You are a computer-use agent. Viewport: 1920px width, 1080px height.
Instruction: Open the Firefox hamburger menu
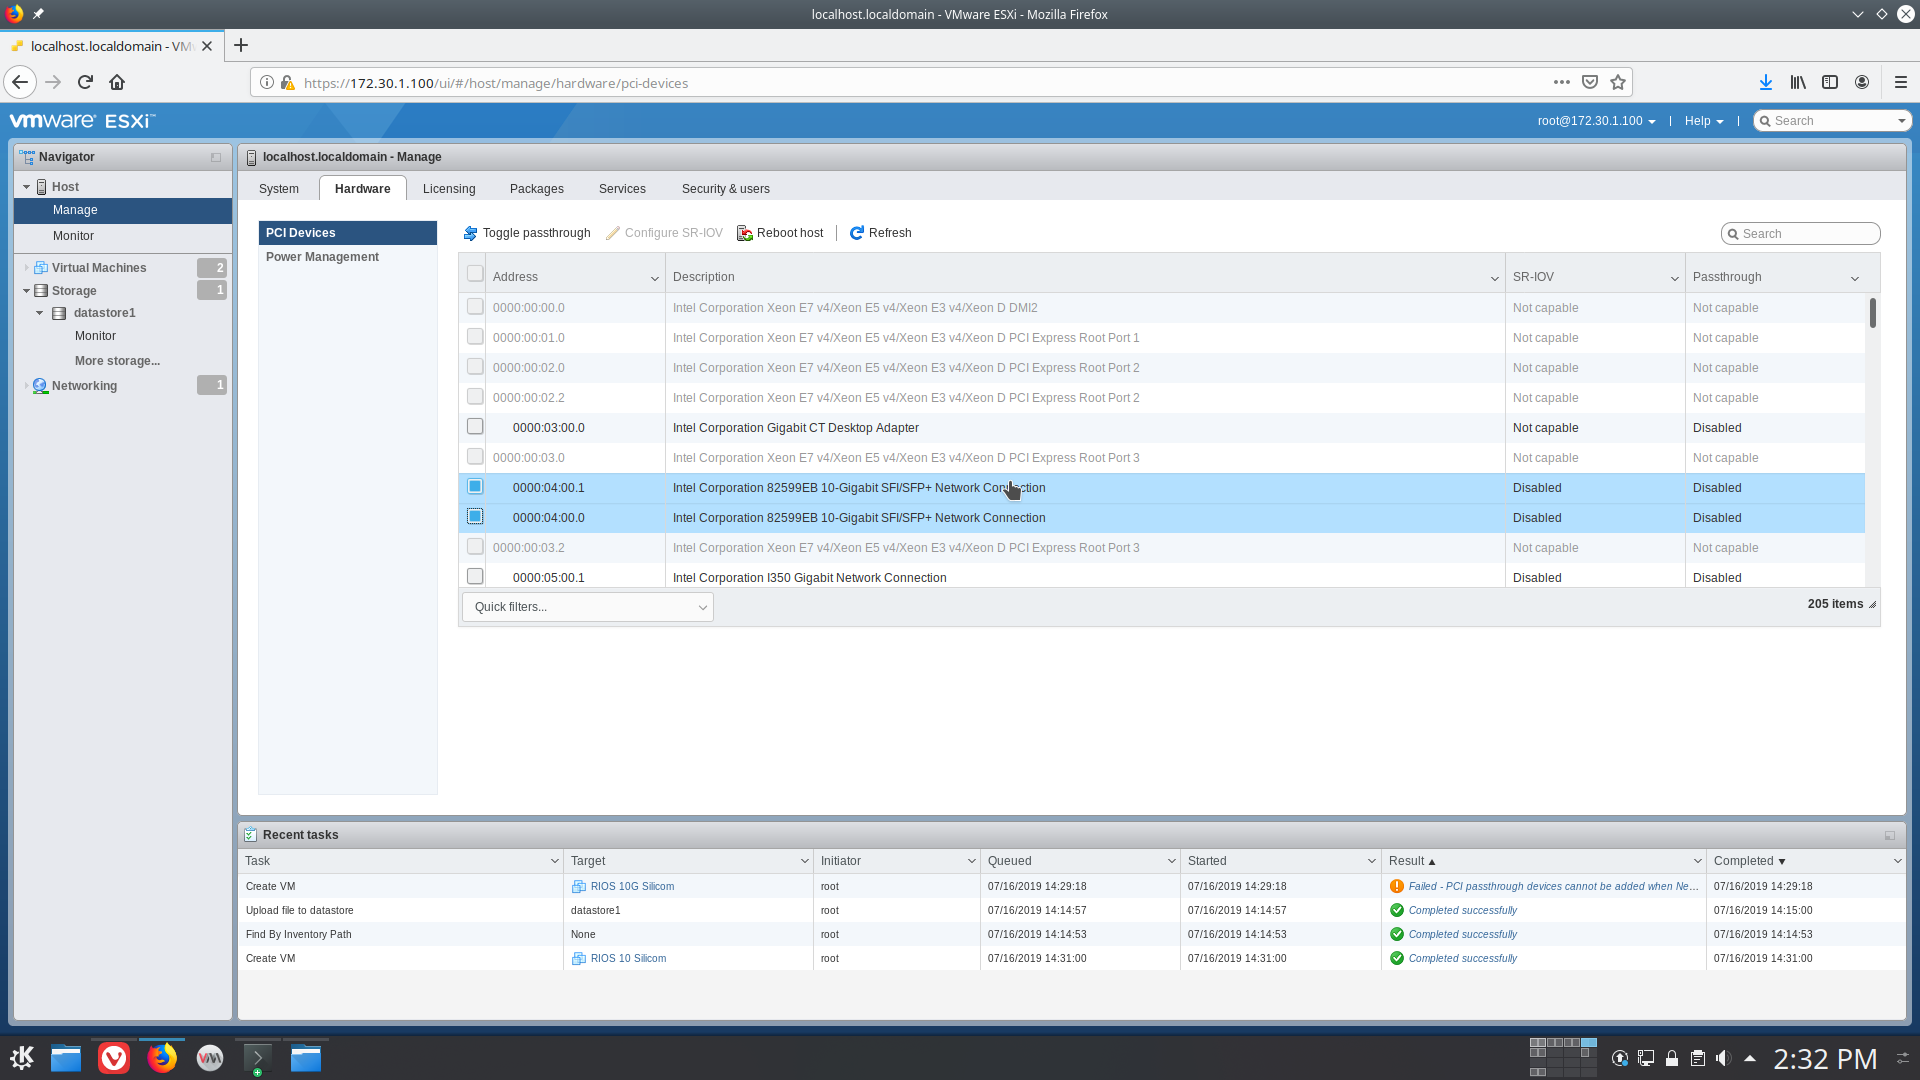point(1901,82)
